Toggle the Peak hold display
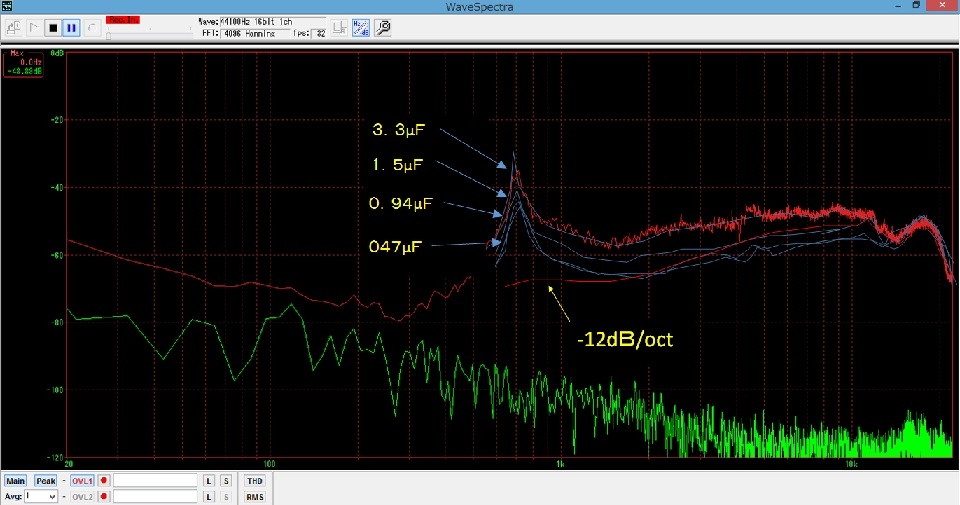The height and width of the screenshot is (505, 960). tap(46, 481)
